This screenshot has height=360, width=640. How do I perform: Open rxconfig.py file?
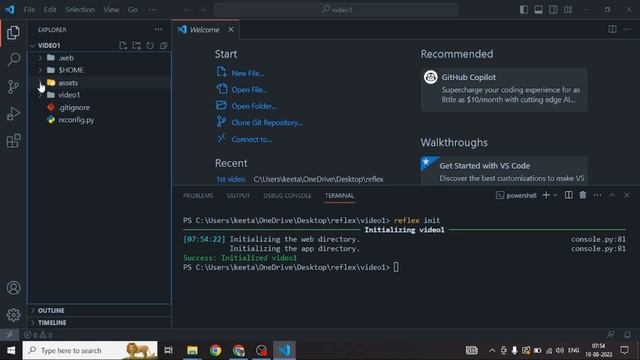99,120
